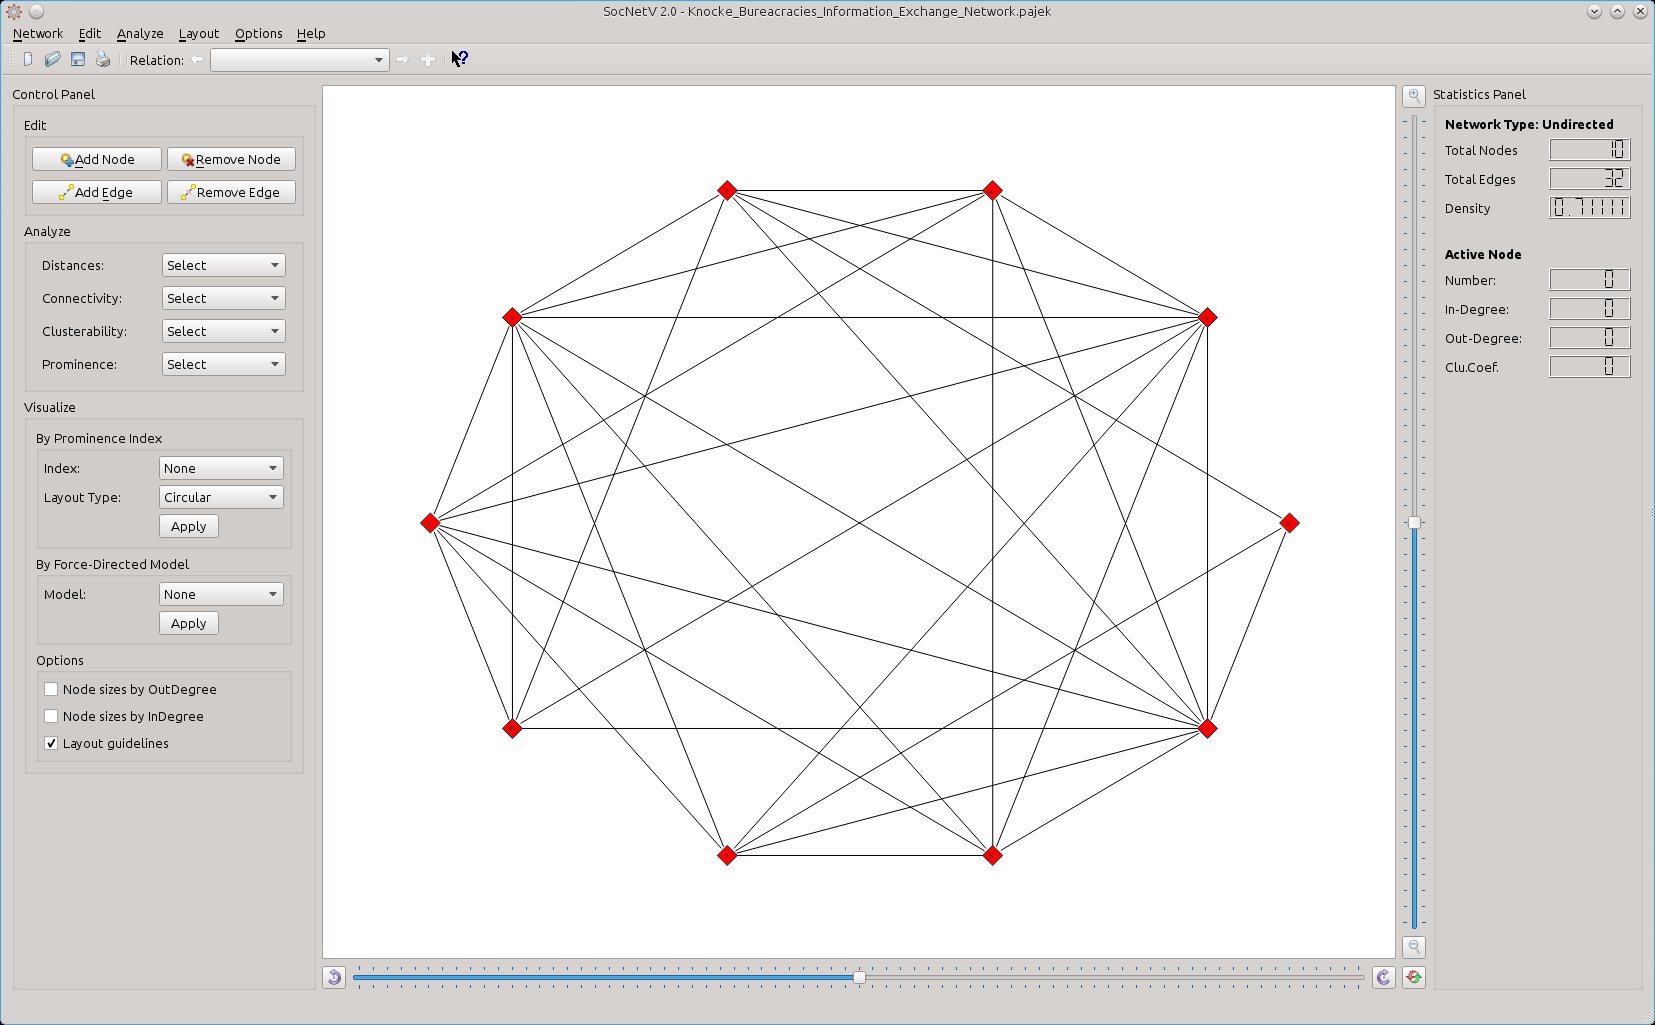Viewport: 1655px width, 1025px height.
Task: Click the Save network floppy icon
Action: point(78,60)
